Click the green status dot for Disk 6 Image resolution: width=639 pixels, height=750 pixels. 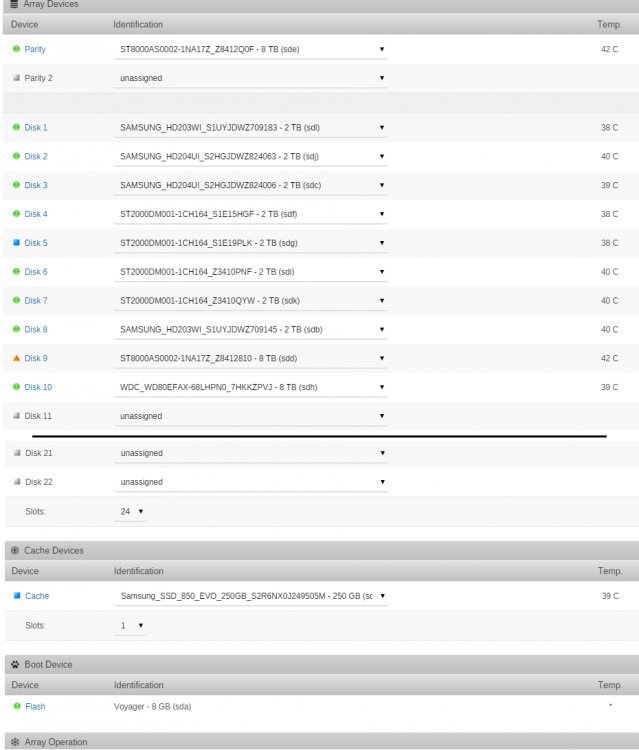tap(16, 271)
